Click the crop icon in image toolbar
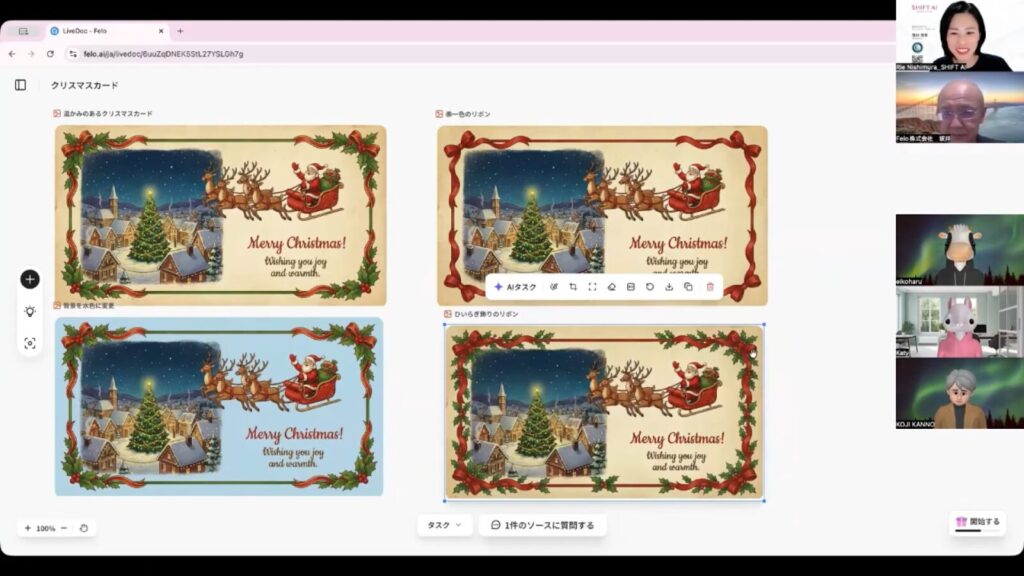Image resolution: width=1024 pixels, height=576 pixels. pyautogui.click(x=573, y=287)
